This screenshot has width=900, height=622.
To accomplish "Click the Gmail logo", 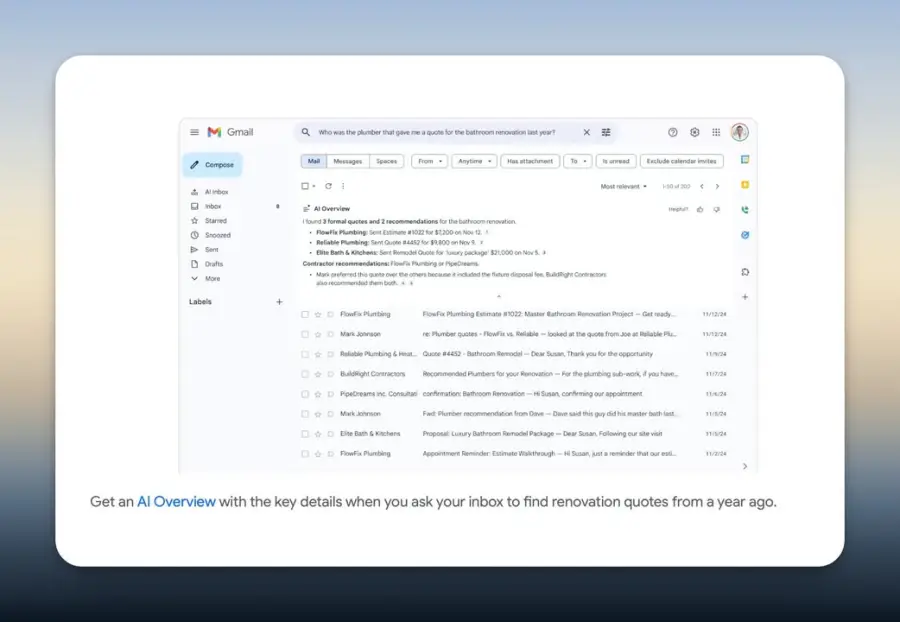I will pos(230,132).
